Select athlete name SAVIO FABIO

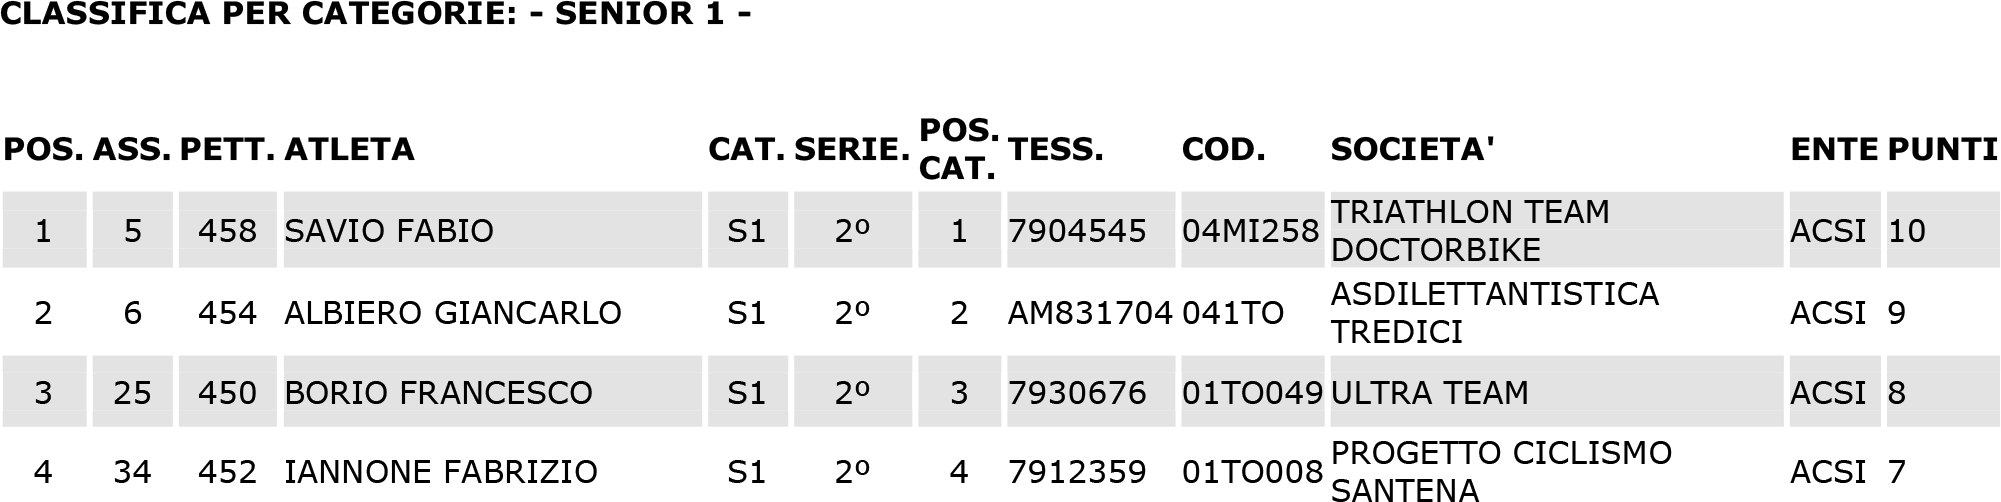(389, 231)
